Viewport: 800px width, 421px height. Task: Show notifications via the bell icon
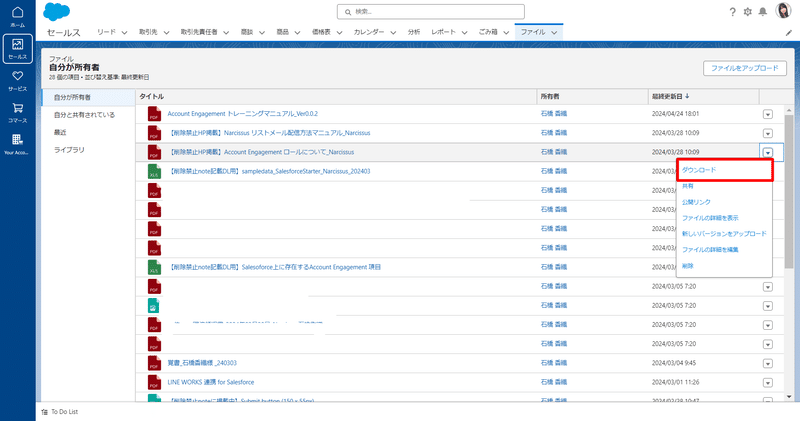click(763, 12)
